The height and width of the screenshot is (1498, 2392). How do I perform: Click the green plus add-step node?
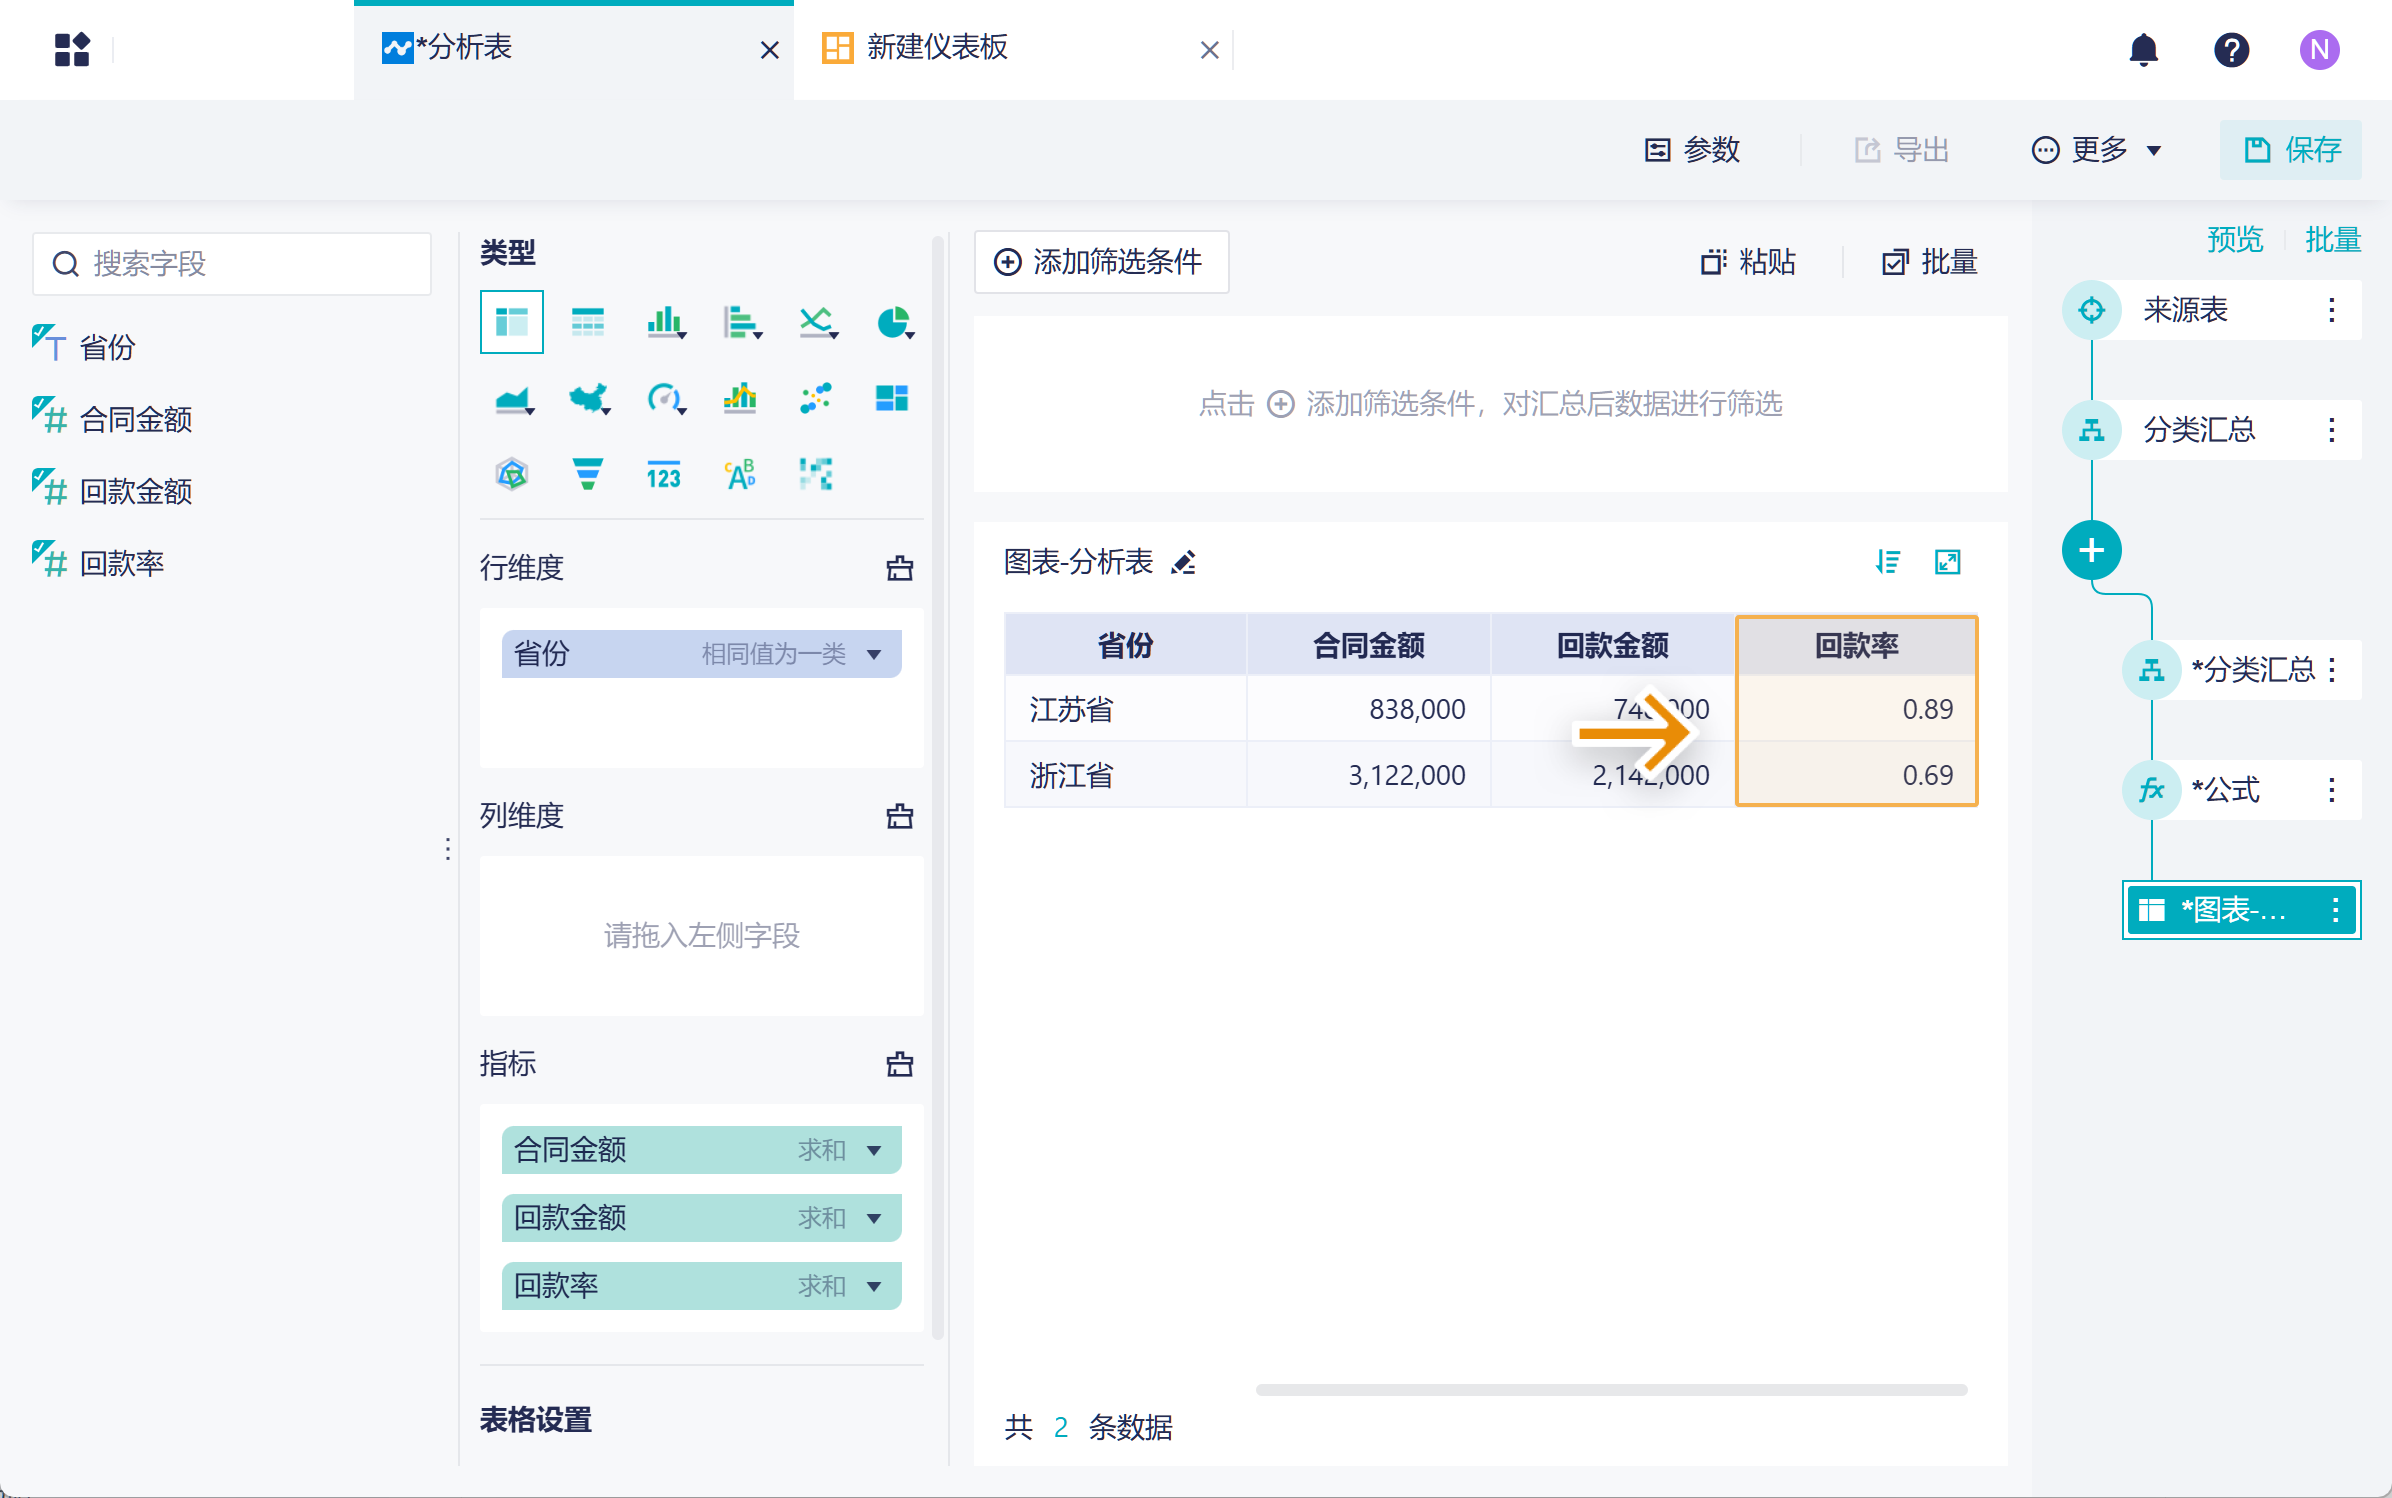click(2091, 550)
